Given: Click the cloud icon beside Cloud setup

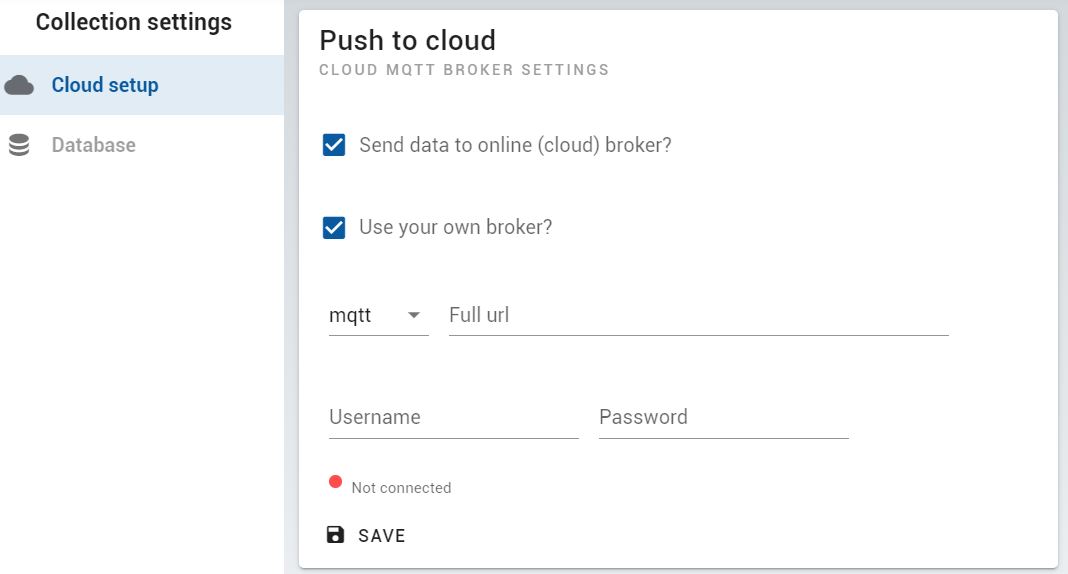Looking at the screenshot, I should point(19,85).
